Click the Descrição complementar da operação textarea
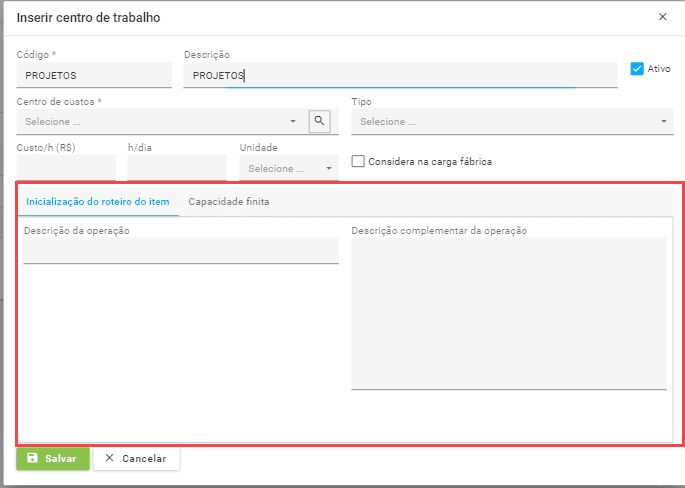 (509, 312)
